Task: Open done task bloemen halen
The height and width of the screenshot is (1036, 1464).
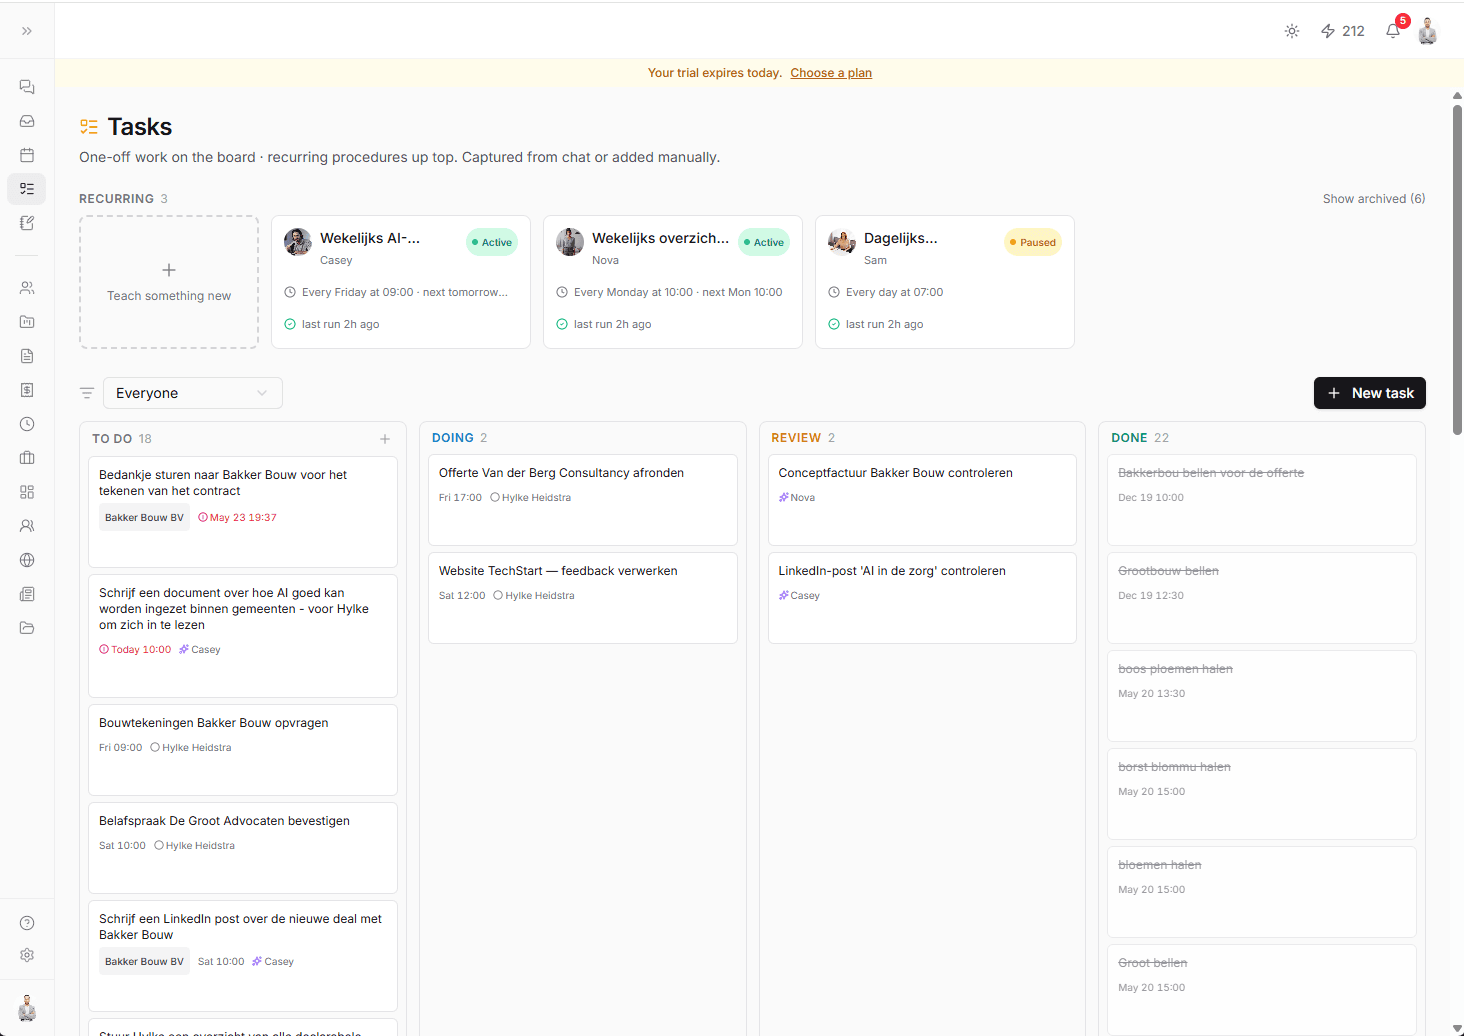Action: pyautogui.click(x=1262, y=892)
